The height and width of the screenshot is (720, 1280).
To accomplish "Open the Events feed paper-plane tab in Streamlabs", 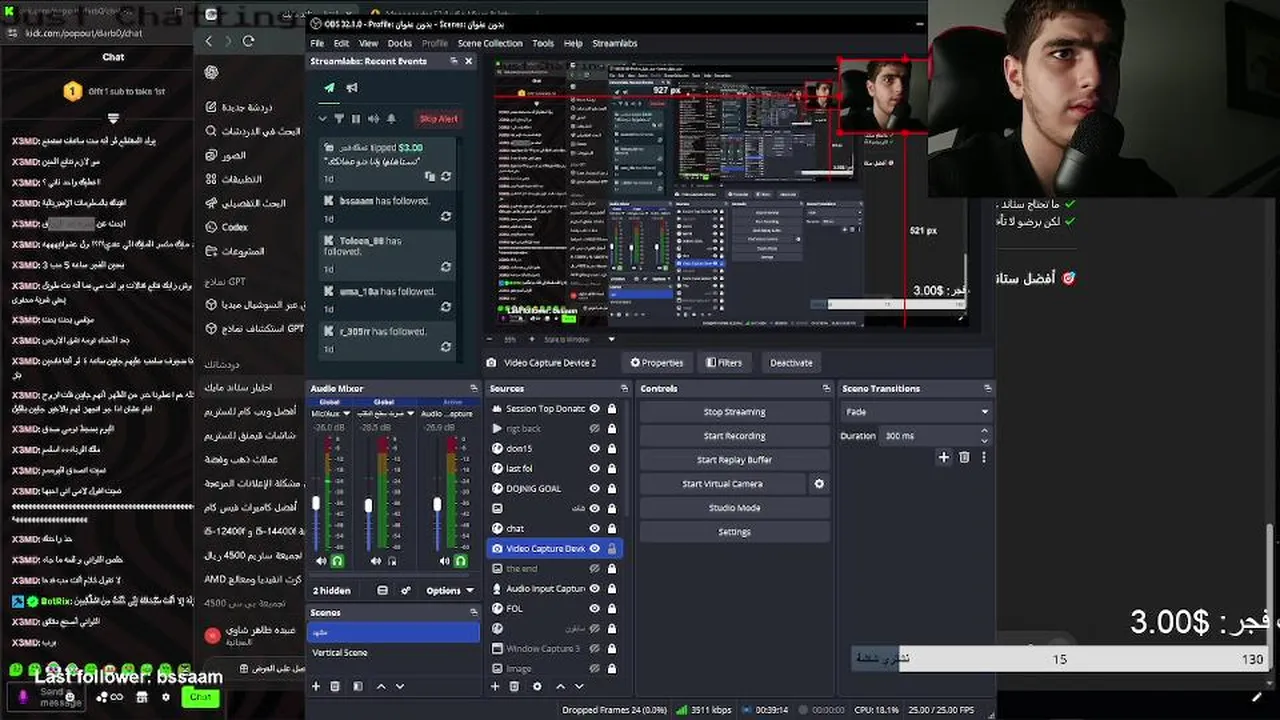I will [329, 87].
